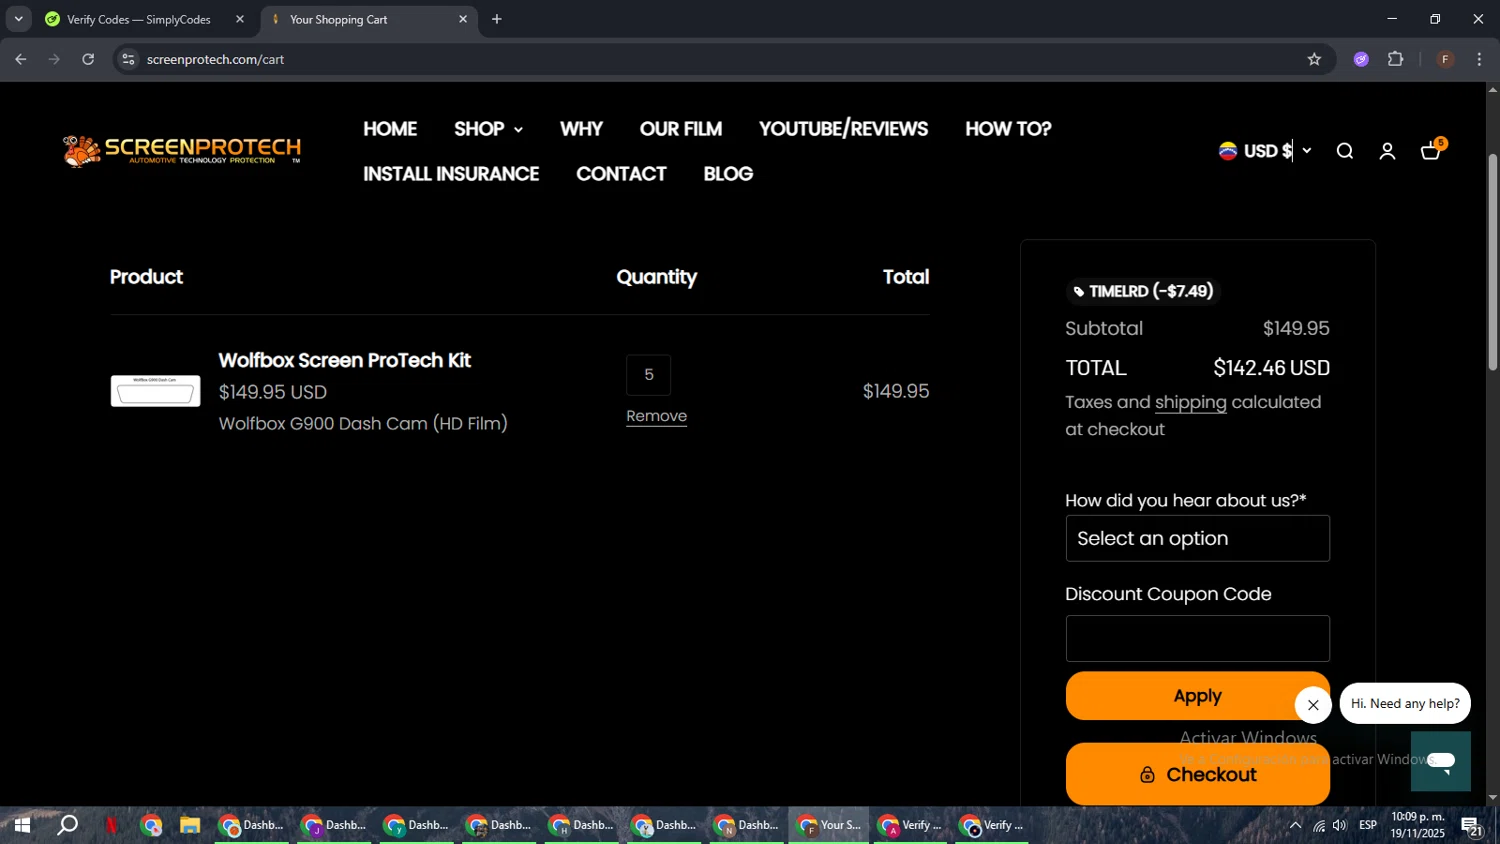Open the Chrome three-dot menu

[x=1479, y=59]
